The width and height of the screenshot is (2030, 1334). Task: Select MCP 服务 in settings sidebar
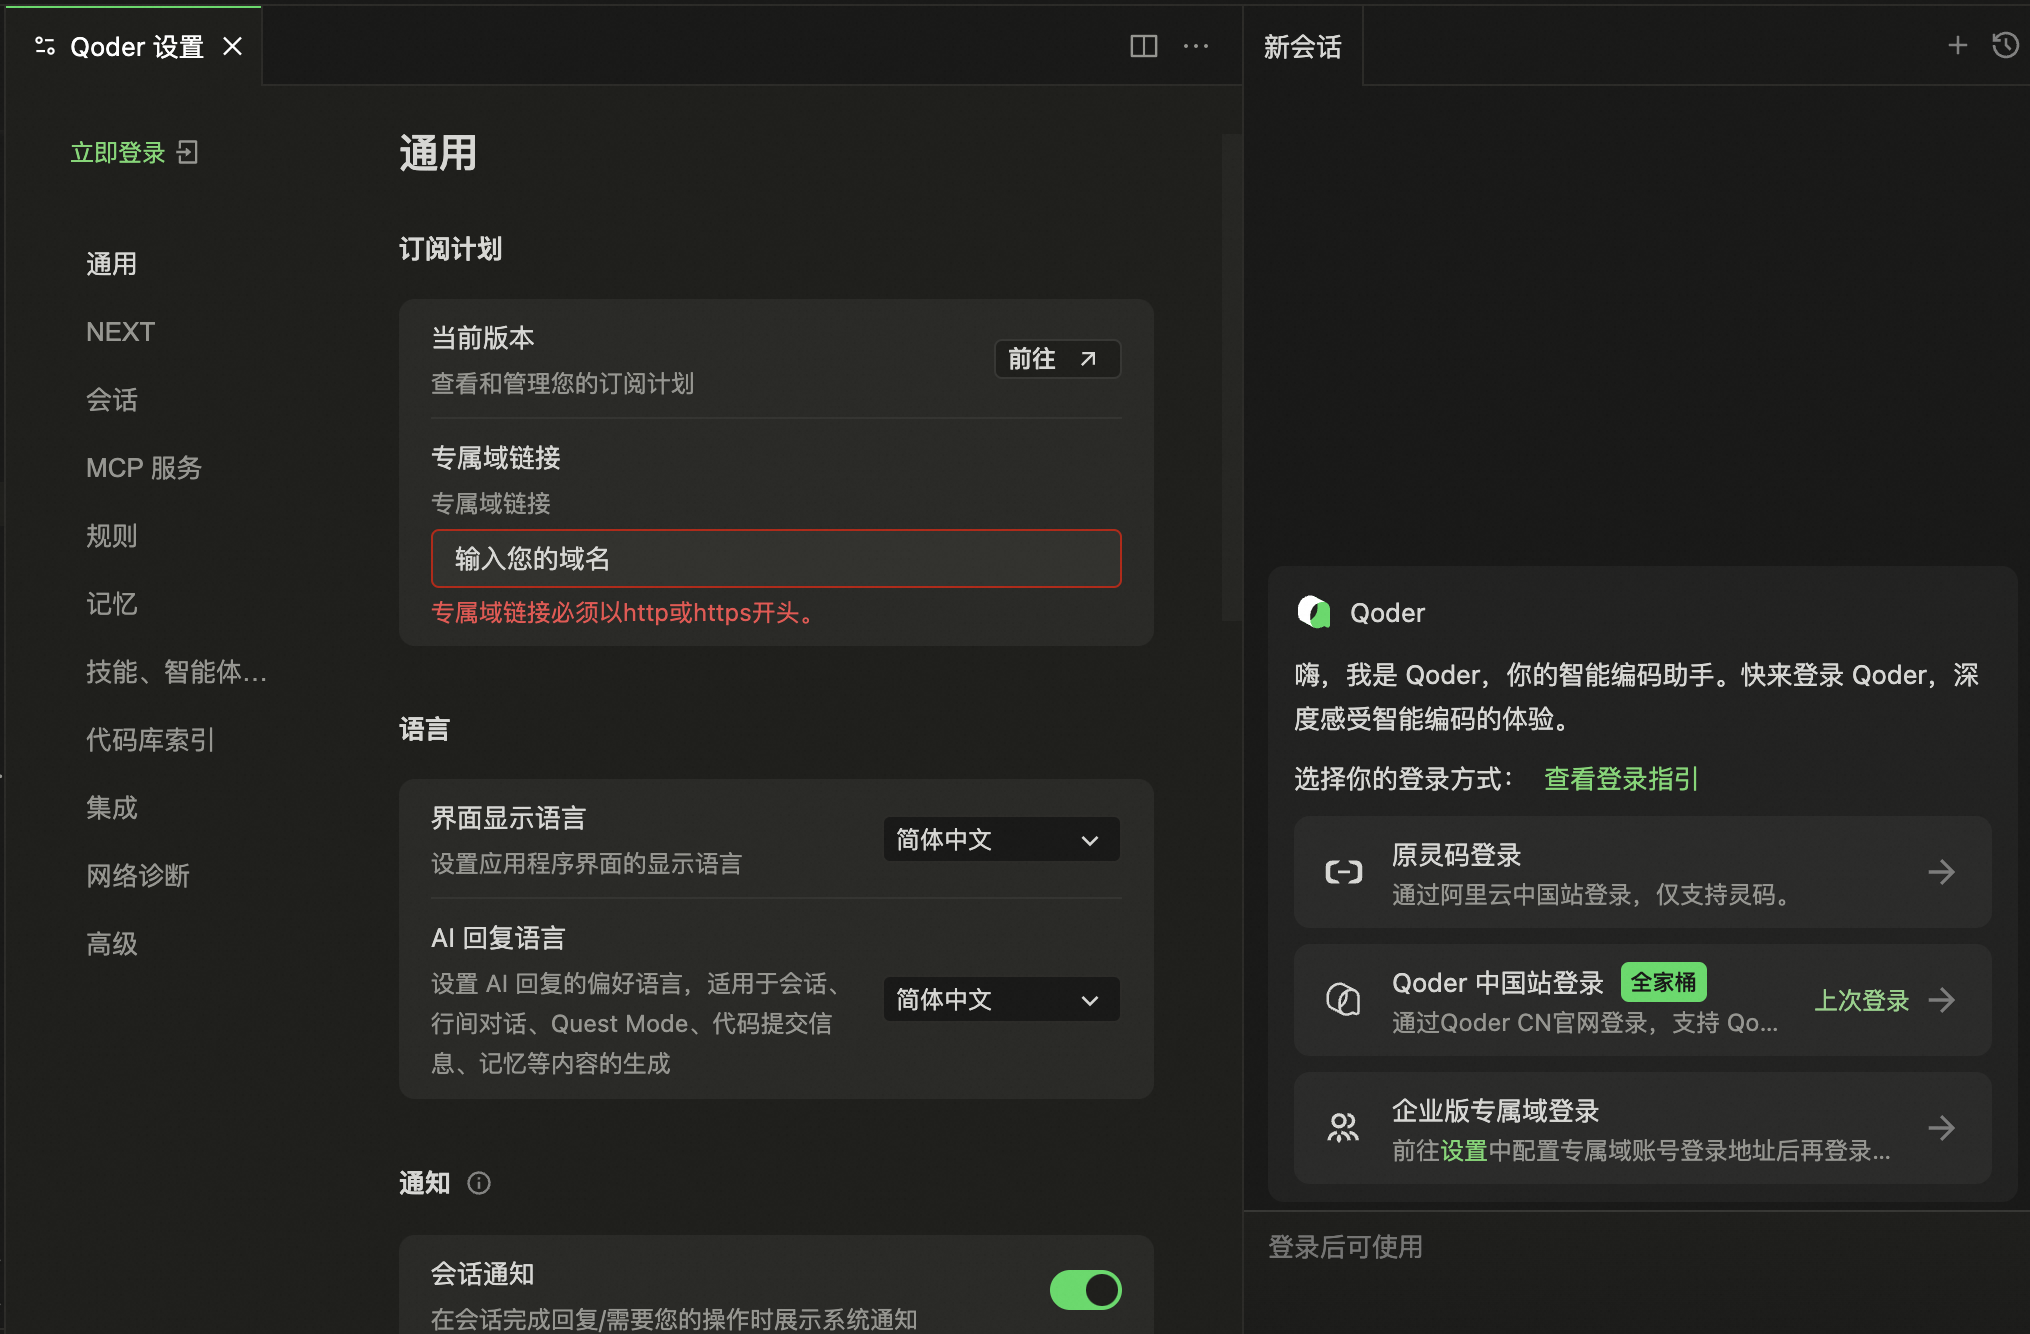[144, 468]
